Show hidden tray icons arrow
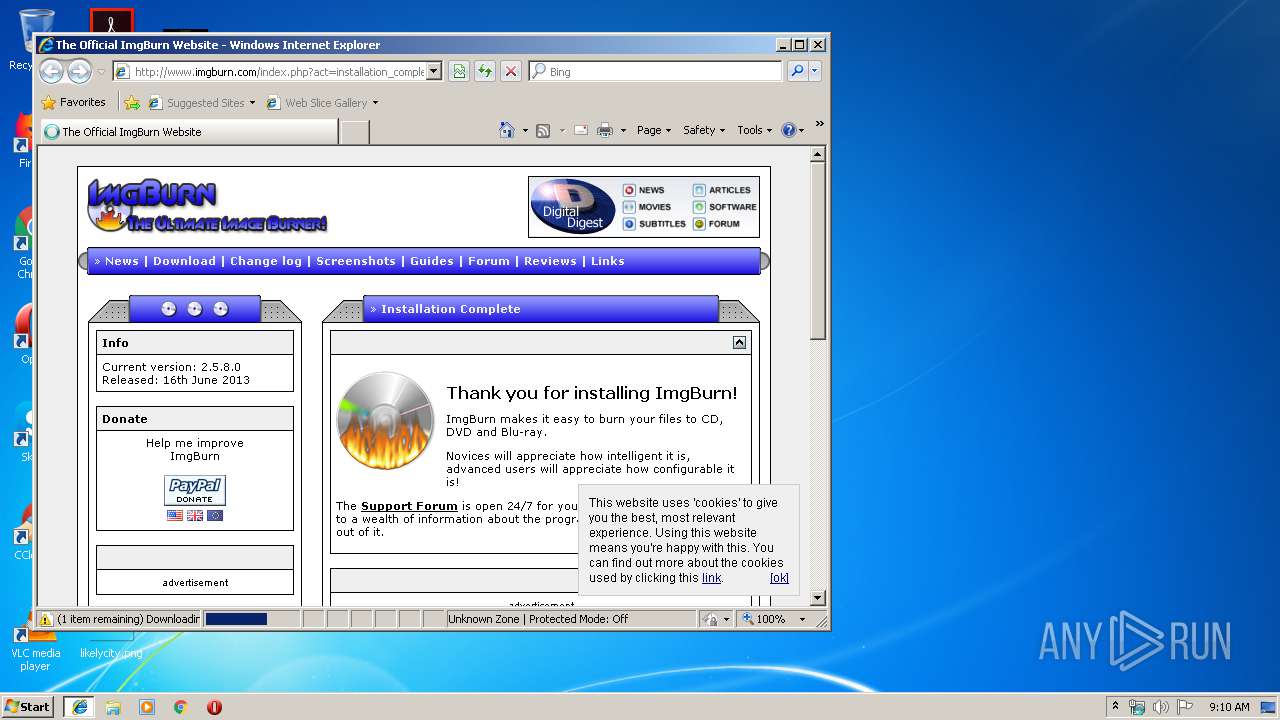The height and width of the screenshot is (720, 1280). pyautogui.click(x=1115, y=707)
